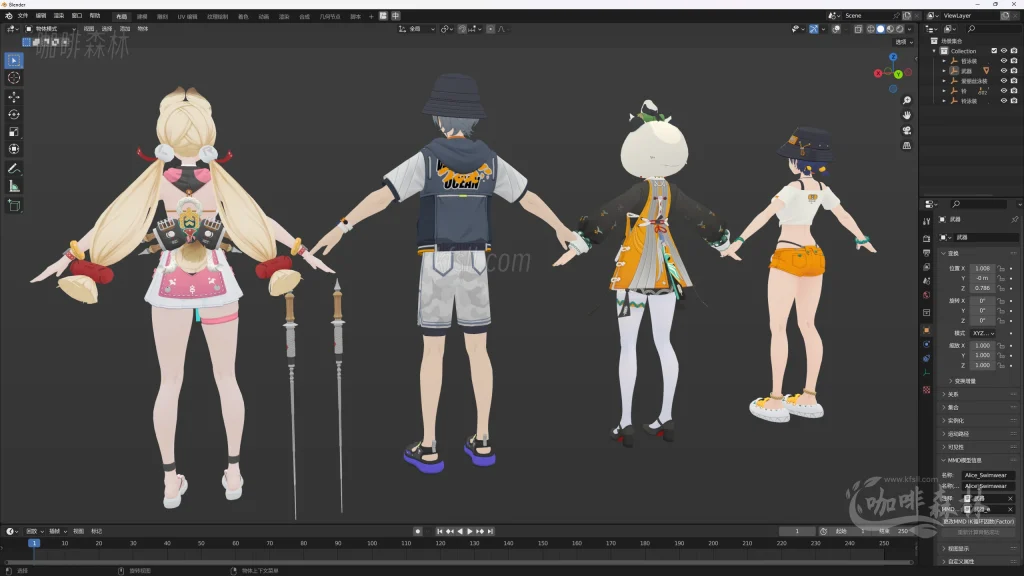Lock the Location X property
Screen dimensions: 1024x576
point(1001,268)
